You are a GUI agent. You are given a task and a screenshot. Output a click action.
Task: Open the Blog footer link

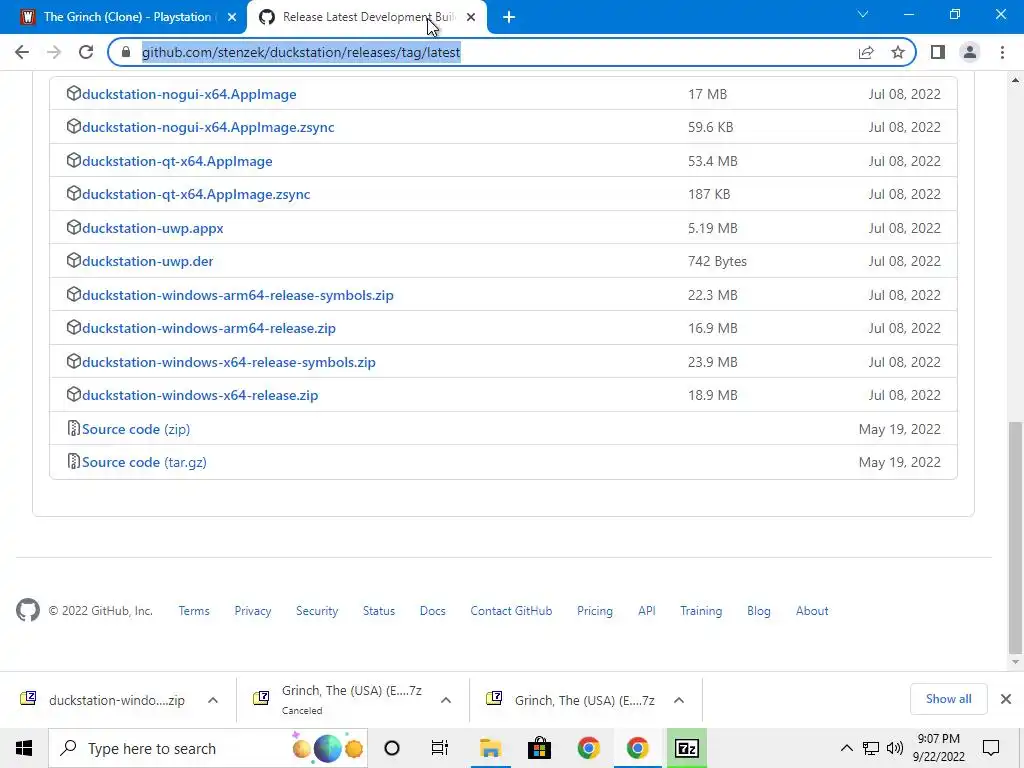click(x=759, y=611)
